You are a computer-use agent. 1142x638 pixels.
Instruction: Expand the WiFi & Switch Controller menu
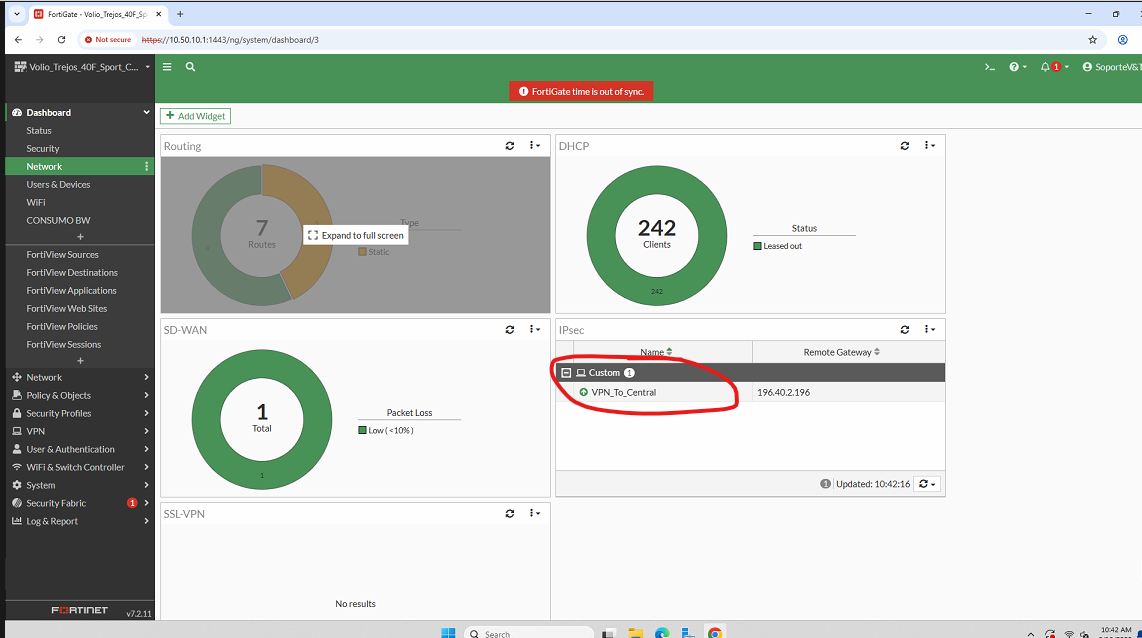(x=80, y=468)
